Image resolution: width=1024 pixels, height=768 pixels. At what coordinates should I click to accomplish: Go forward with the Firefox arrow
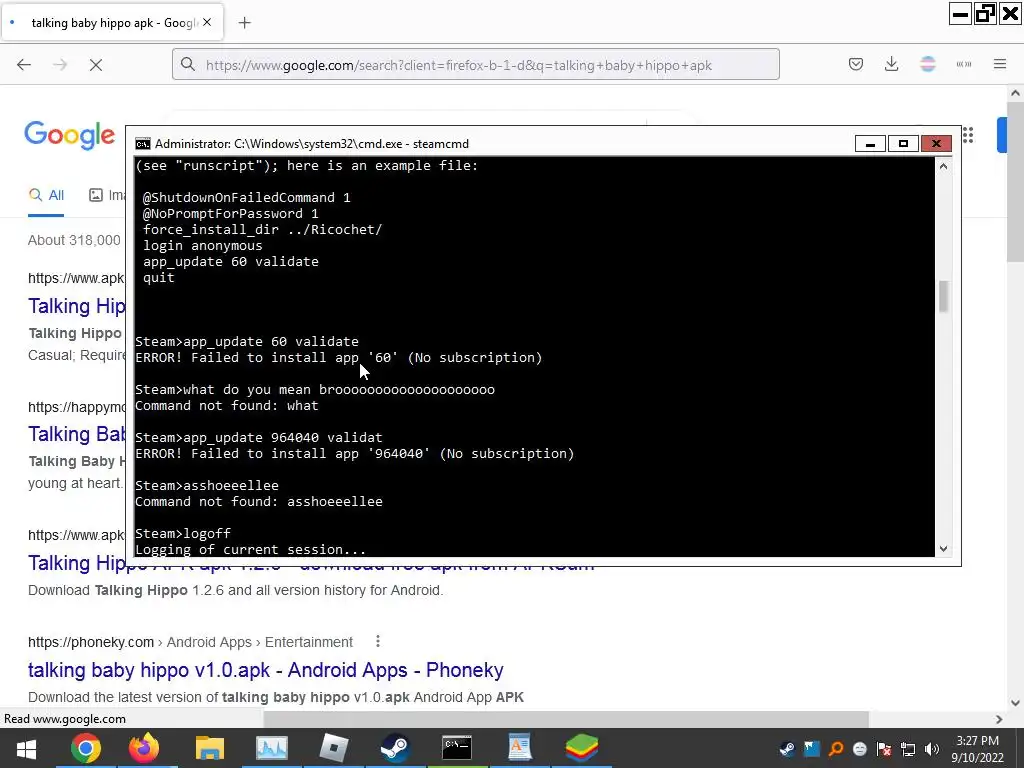[60, 65]
